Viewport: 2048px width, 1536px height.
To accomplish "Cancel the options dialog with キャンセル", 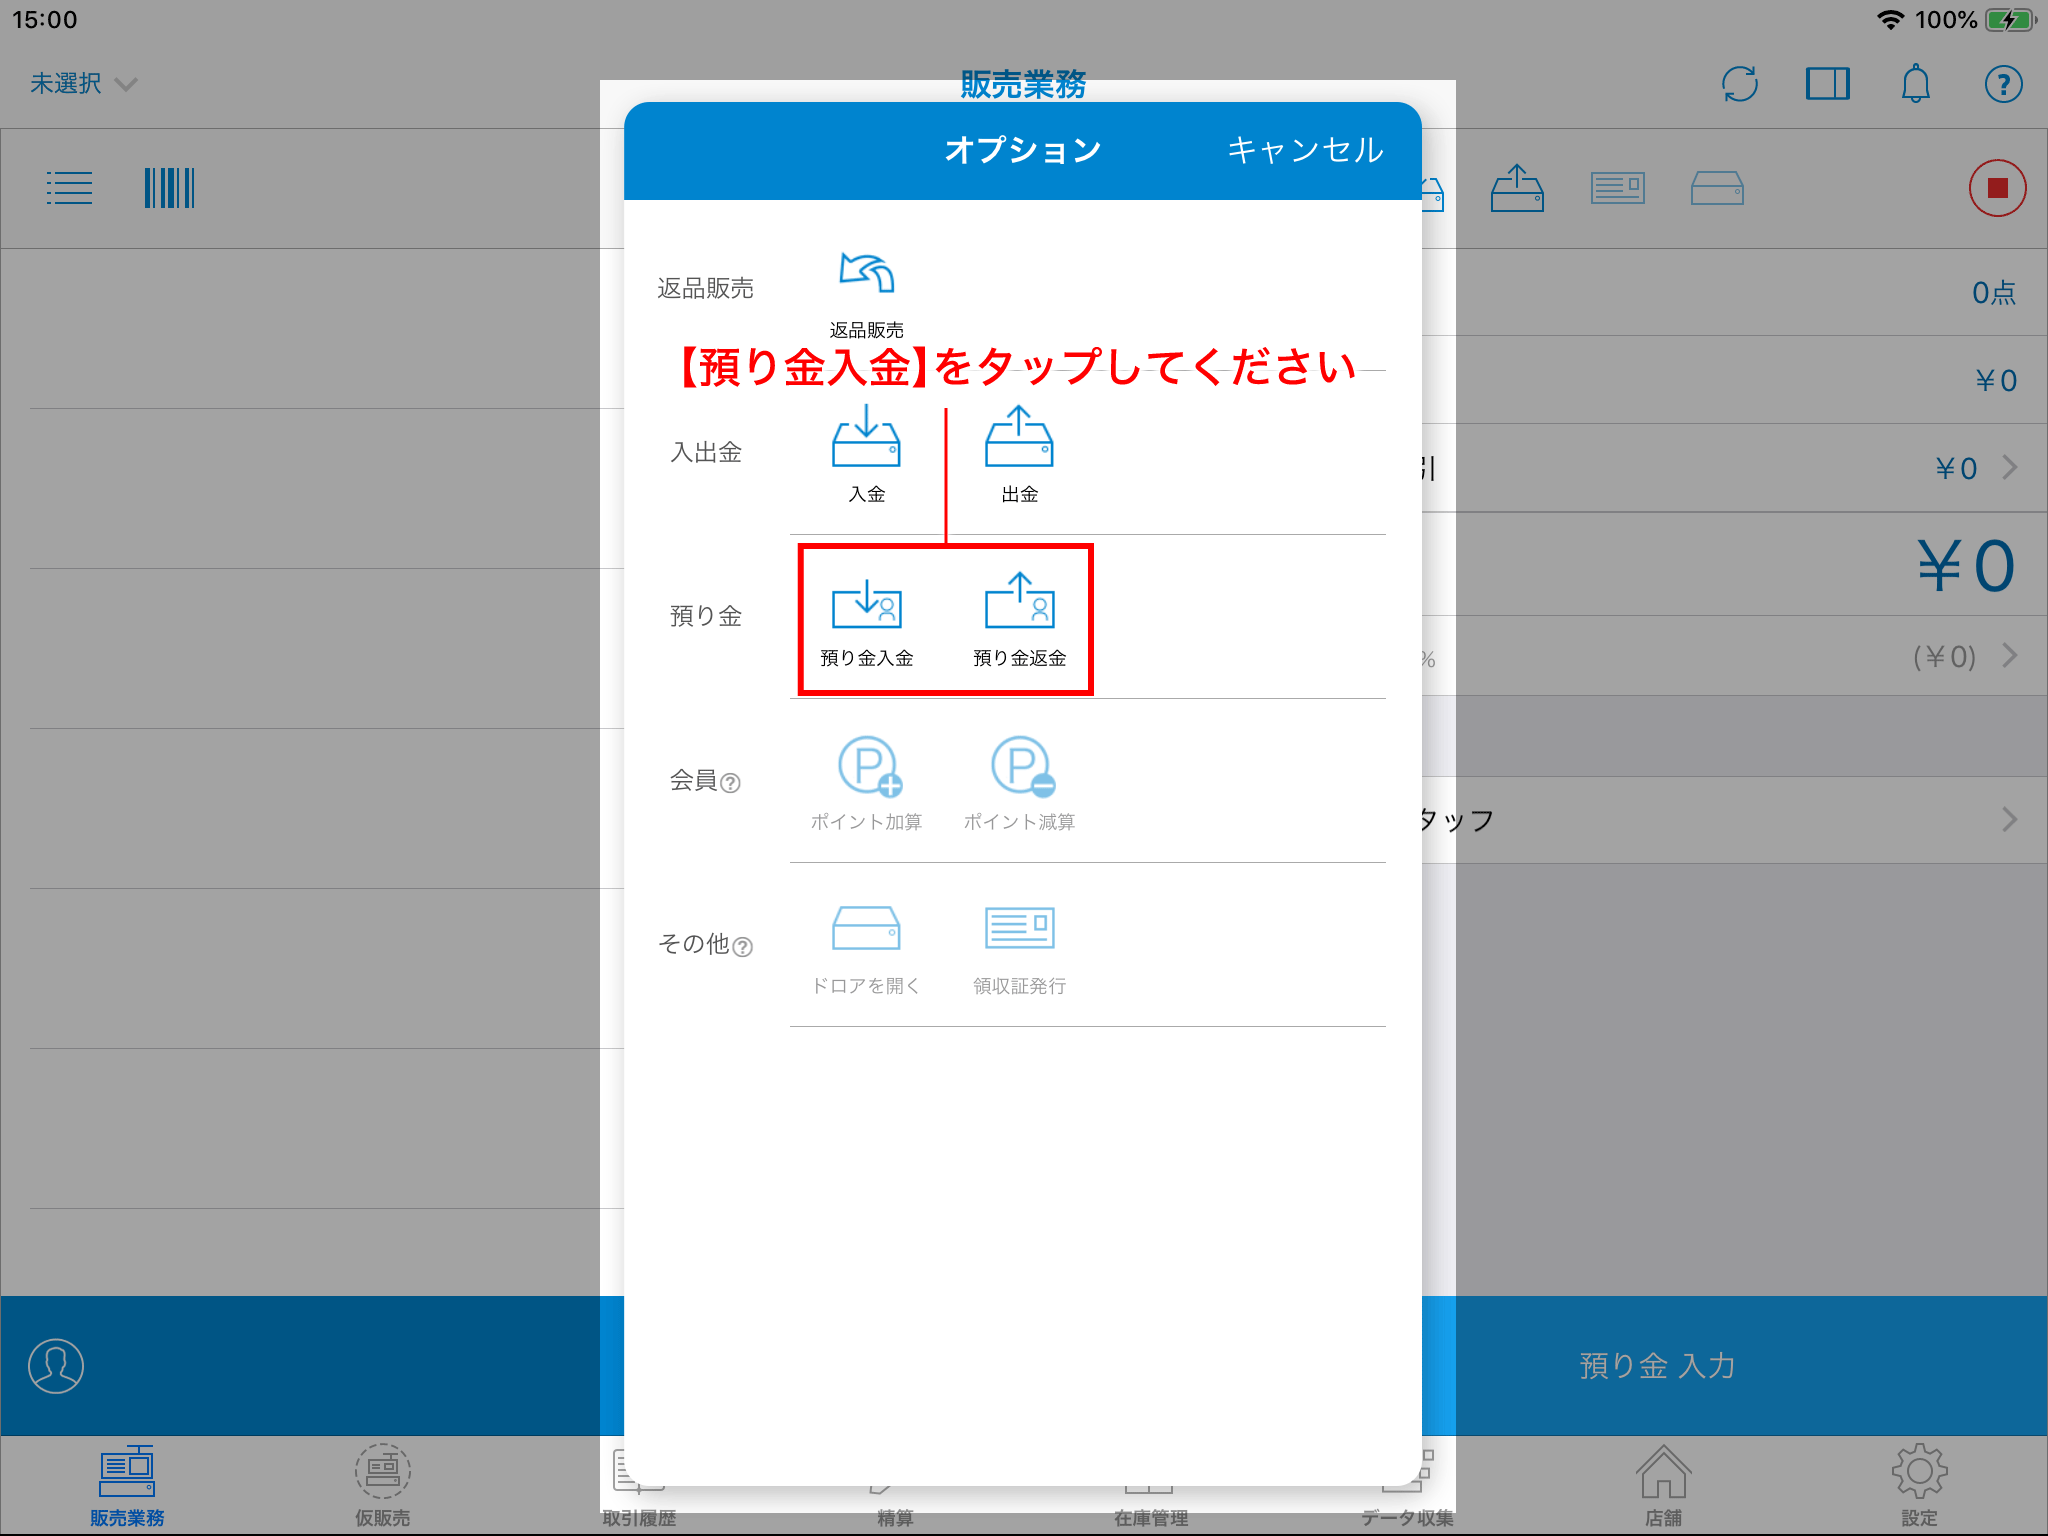I will pyautogui.click(x=1304, y=150).
